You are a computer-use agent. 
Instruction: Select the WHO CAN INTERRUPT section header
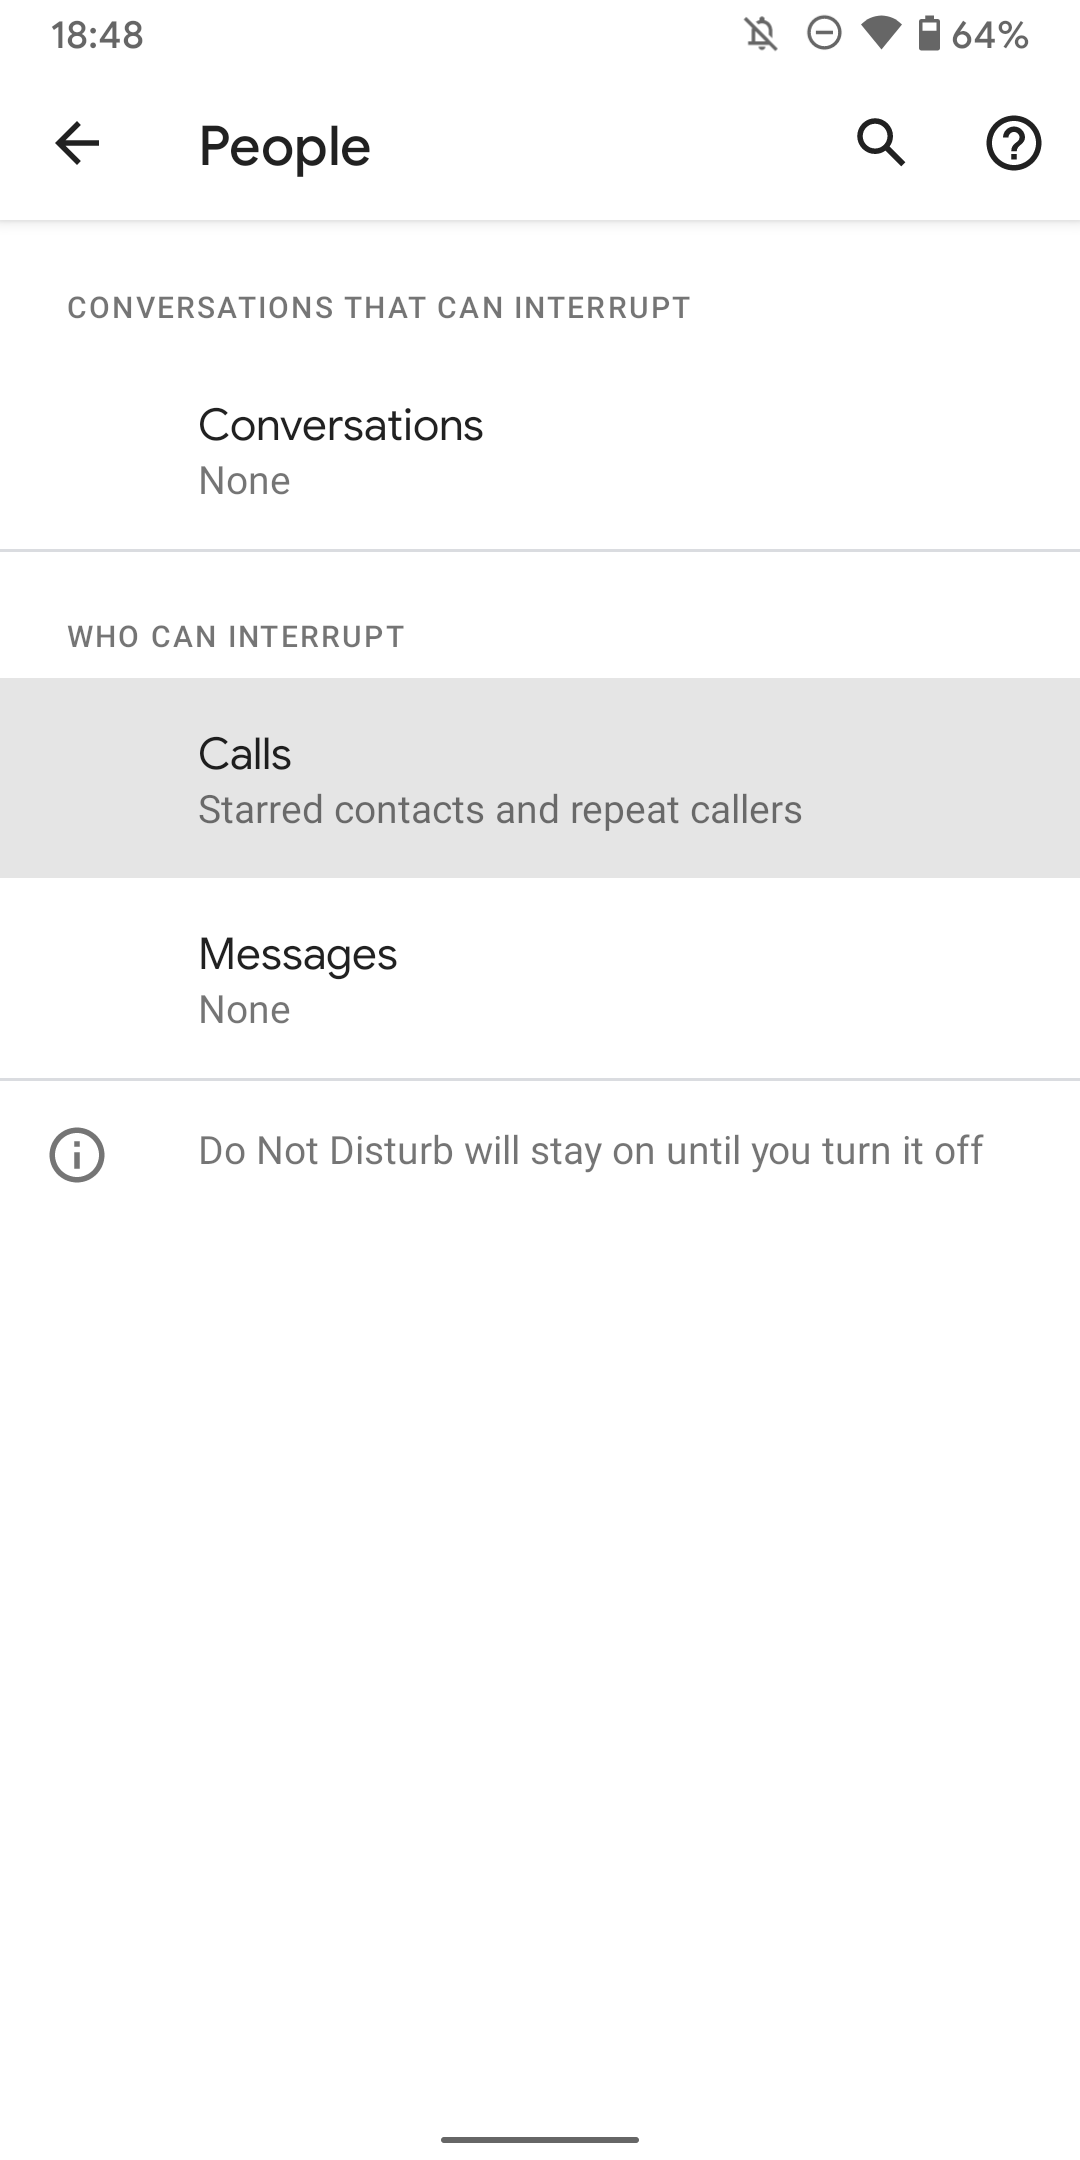[235, 635]
